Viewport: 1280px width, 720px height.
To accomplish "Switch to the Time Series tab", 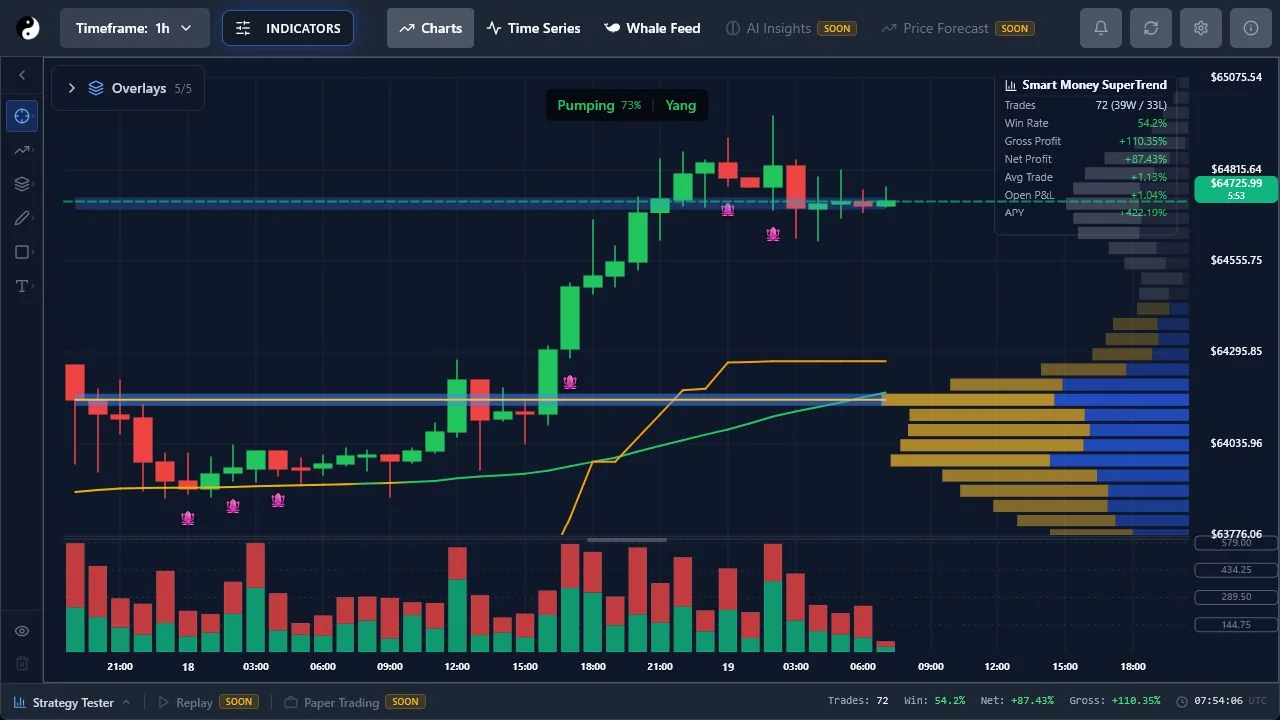I will (533, 28).
